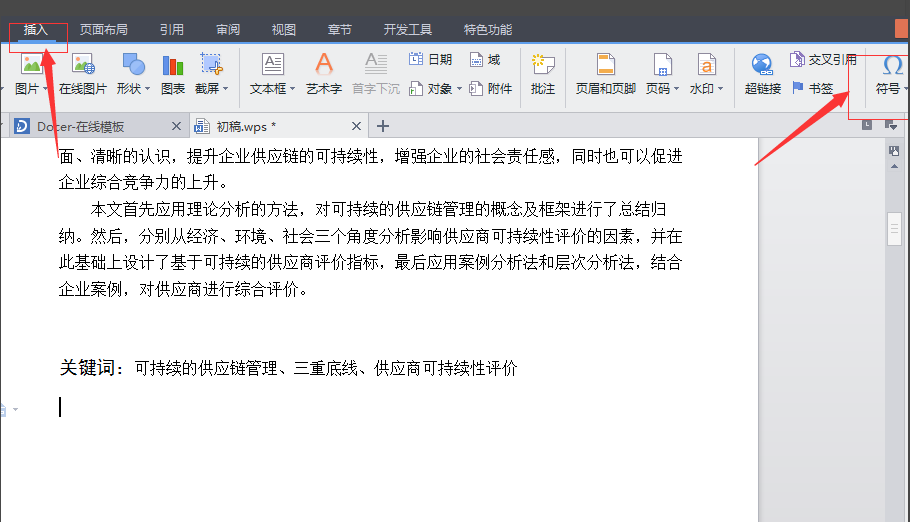The width and height of the screenshot is (910, 522).
Task: Click the 形状 shapes icon
Action: 133,64
